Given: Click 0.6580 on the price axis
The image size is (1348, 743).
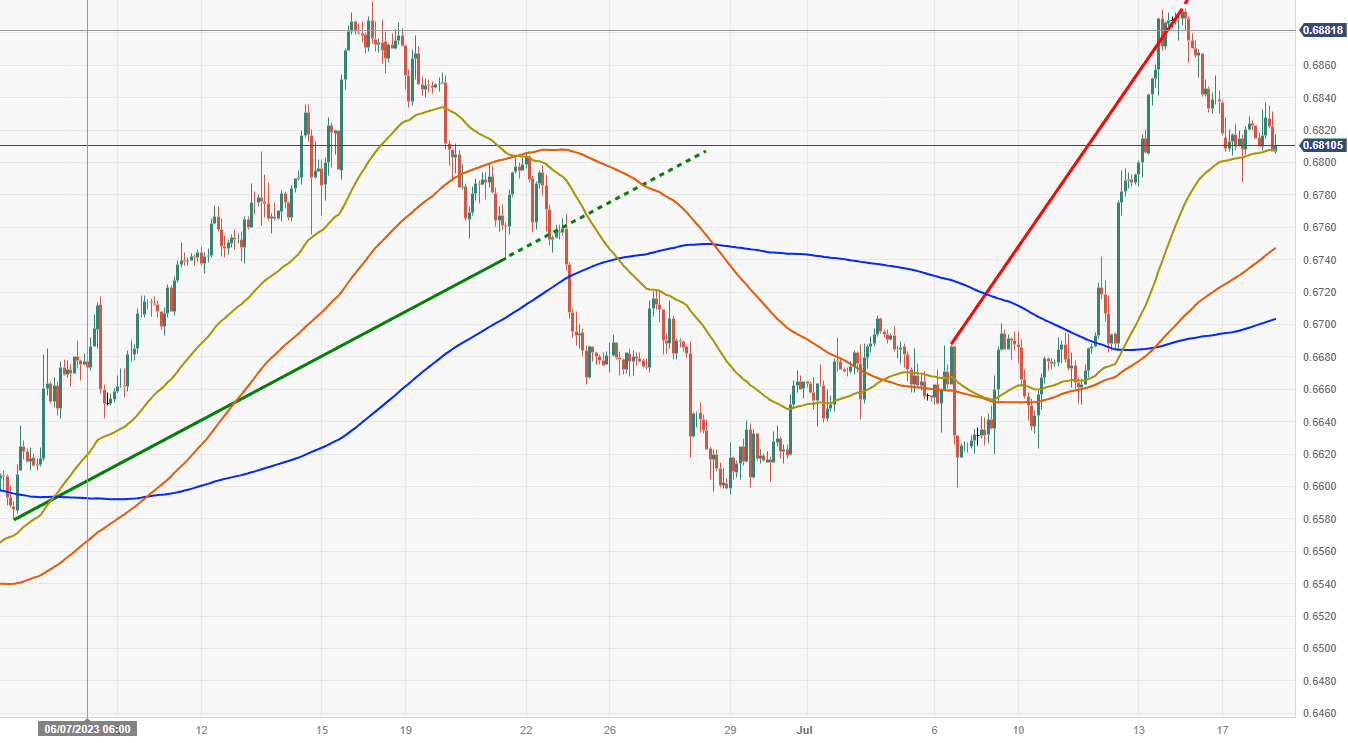Looking at the screenshot, I should [x=1320, y=519].
